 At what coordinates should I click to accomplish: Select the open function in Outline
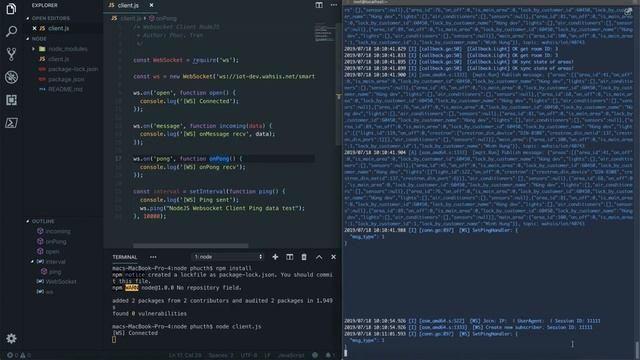point(52,251)
